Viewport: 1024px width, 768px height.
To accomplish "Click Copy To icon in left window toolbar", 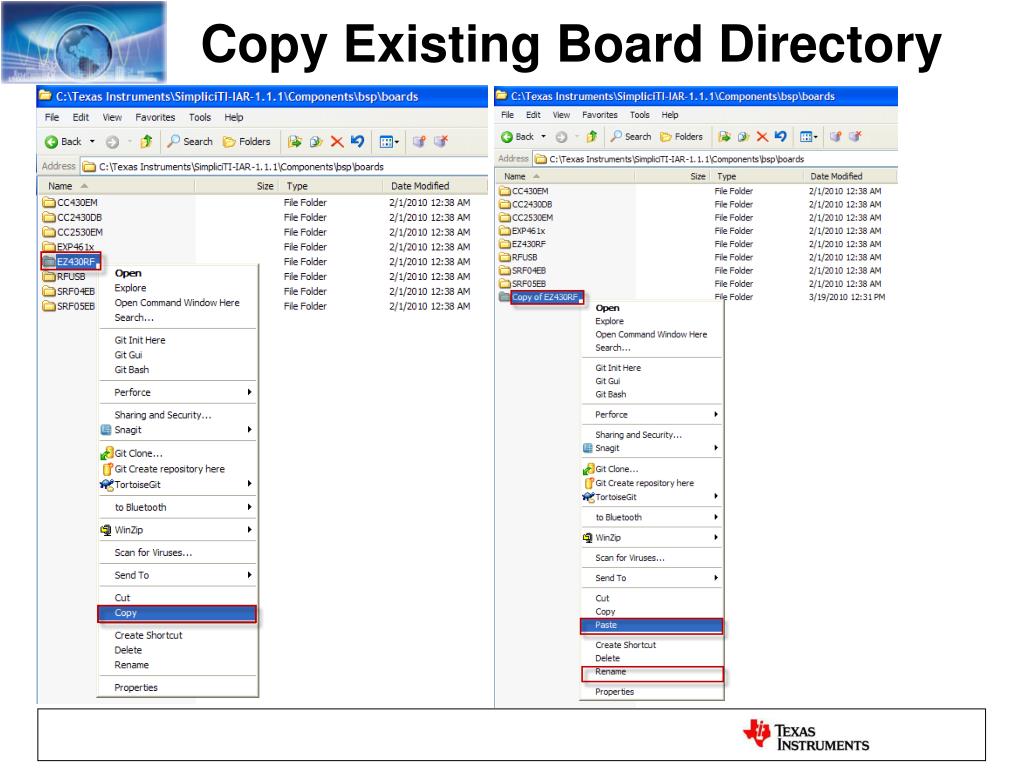I will 316,141.
